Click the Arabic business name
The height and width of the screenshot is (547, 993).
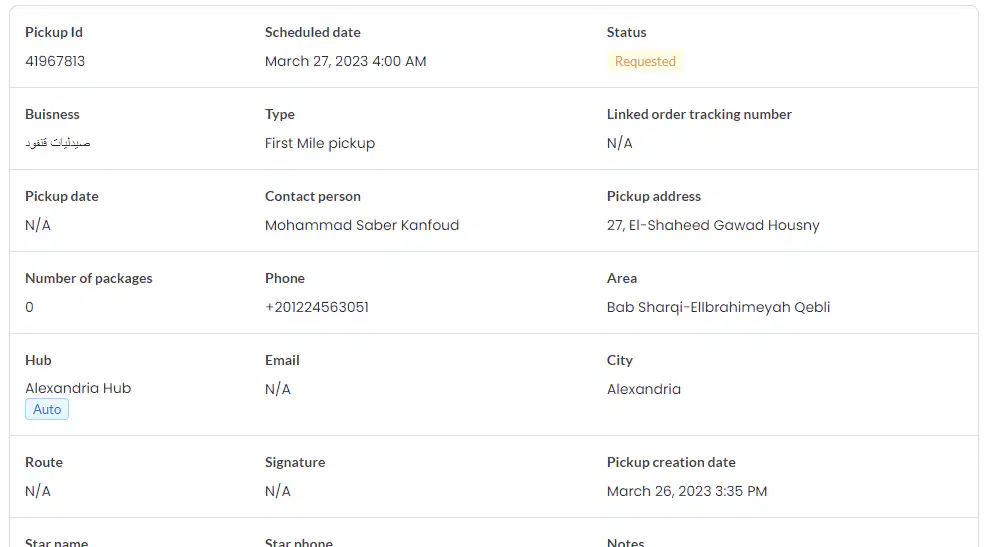[58, 143]
